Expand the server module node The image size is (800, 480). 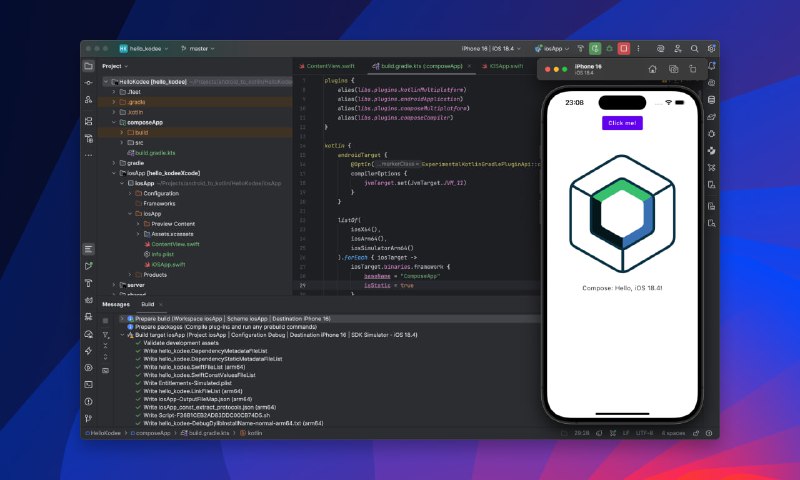[x=114, y=285]
